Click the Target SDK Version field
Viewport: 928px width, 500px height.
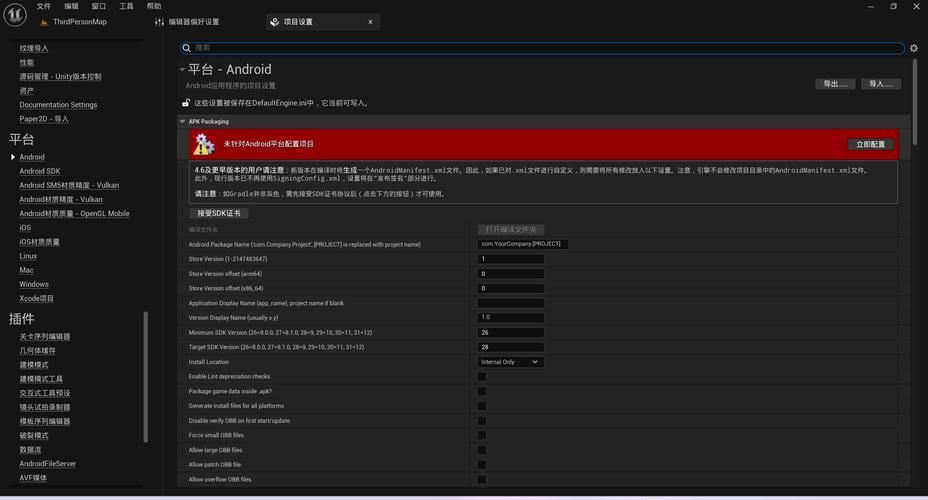(511, 347)
